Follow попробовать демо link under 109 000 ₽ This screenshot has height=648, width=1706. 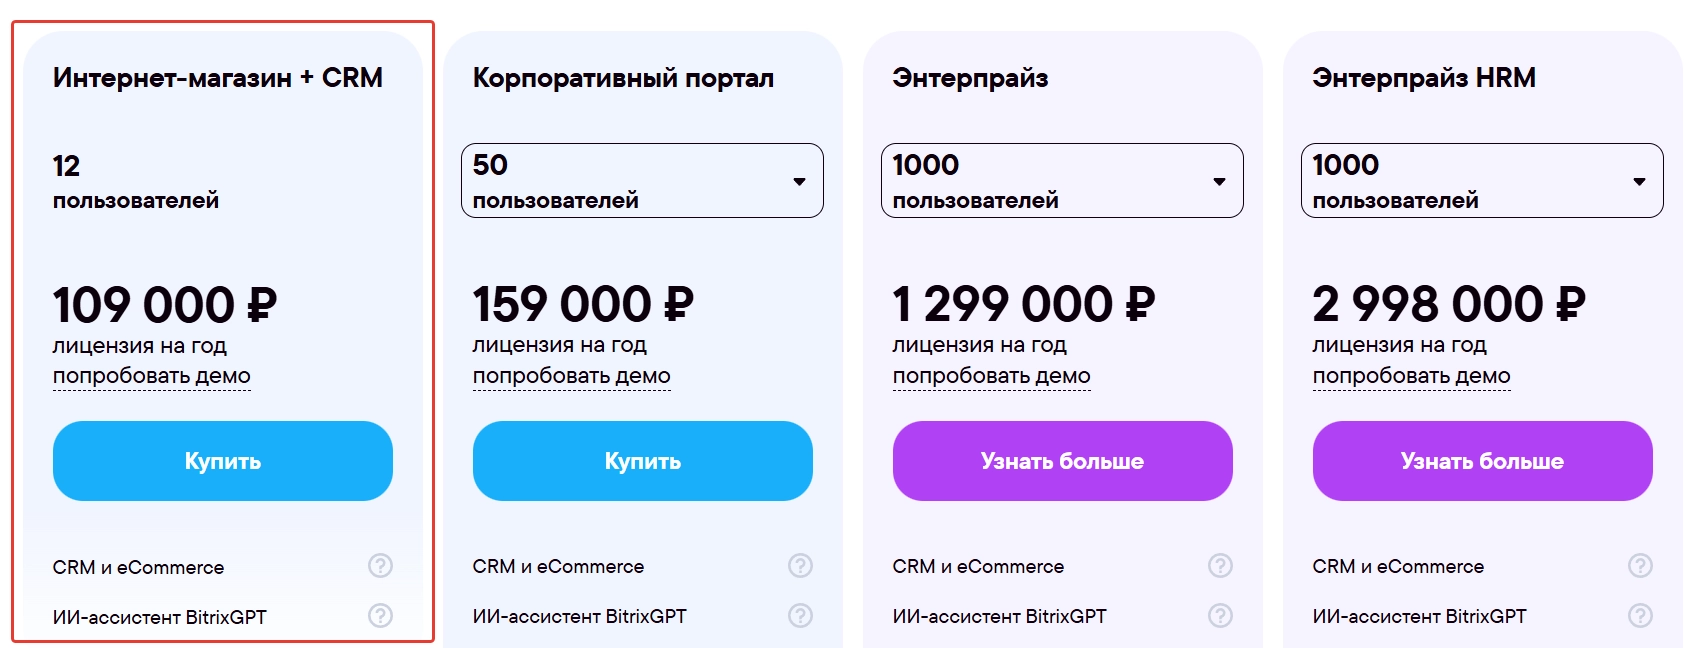pyautogui.click(x=152, y=376)
